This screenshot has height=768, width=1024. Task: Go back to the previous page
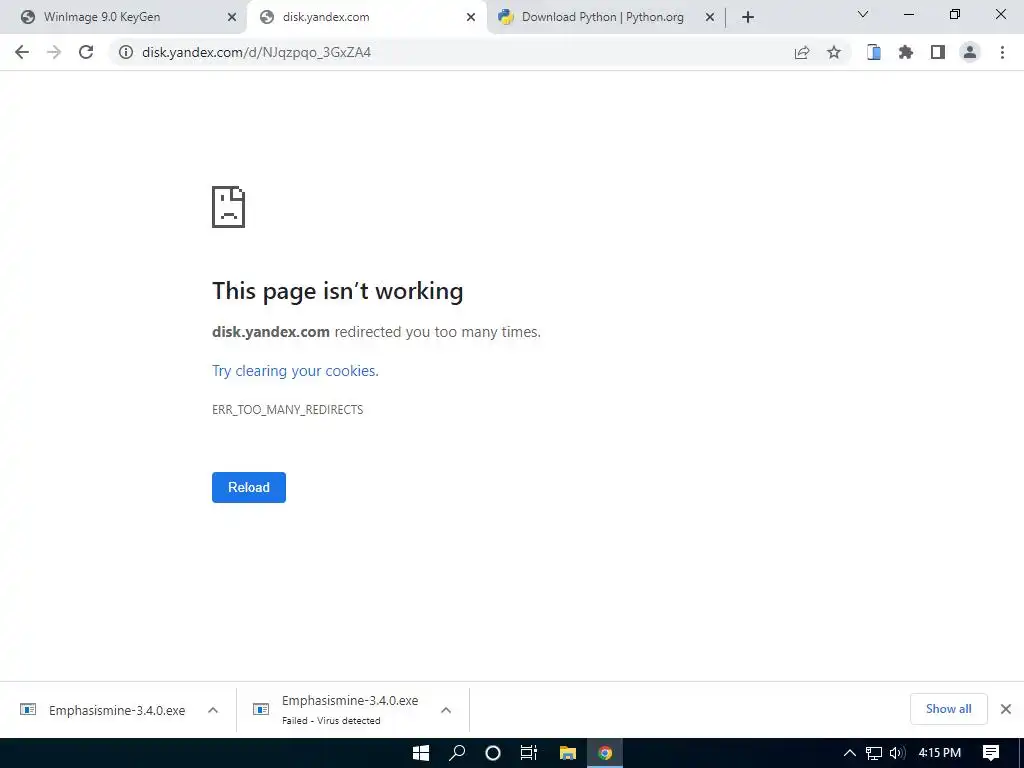22,52
